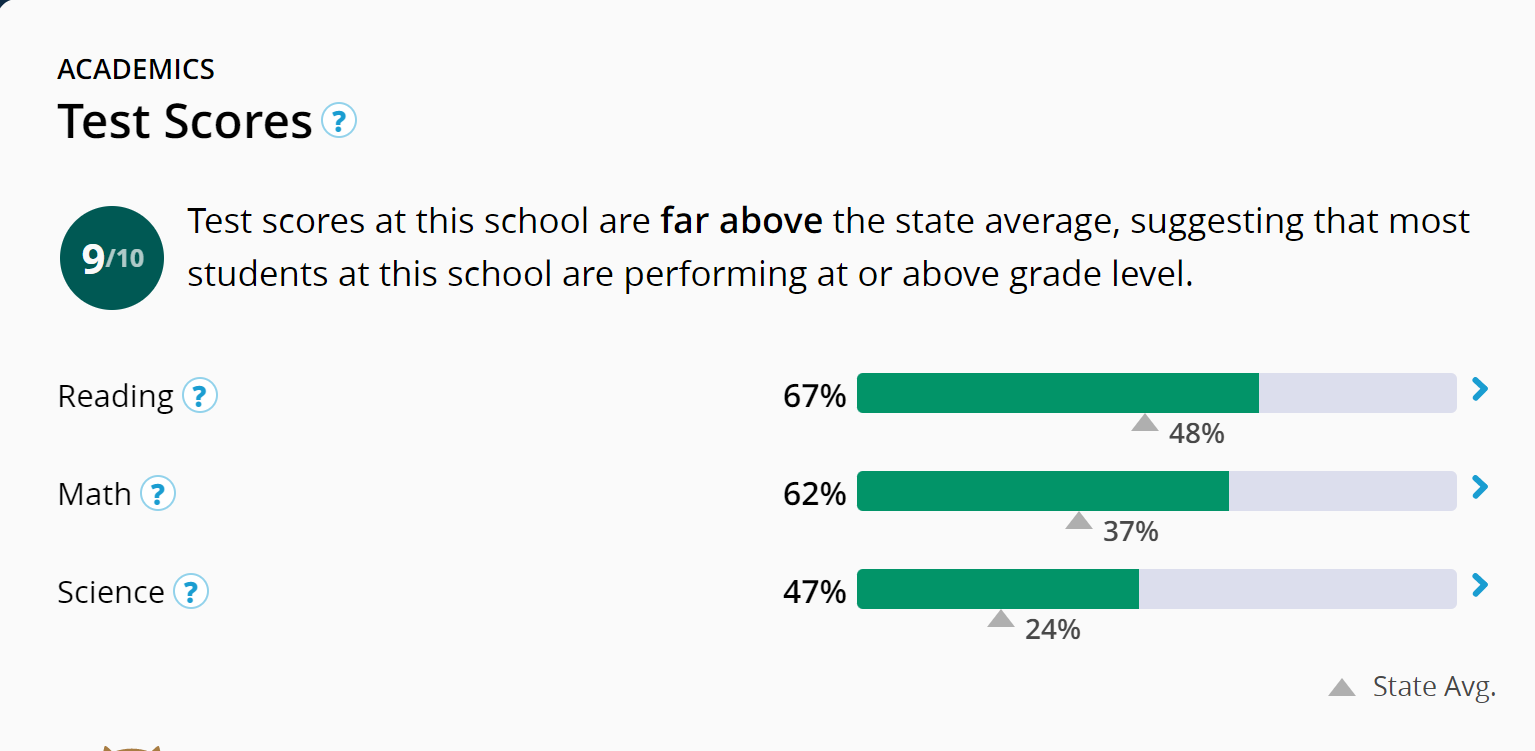Image resolution: width=1535 pixels, height=751 pixels.
Task: Click the help icon beside Test Scores
Action: click(x=339, y=122)
